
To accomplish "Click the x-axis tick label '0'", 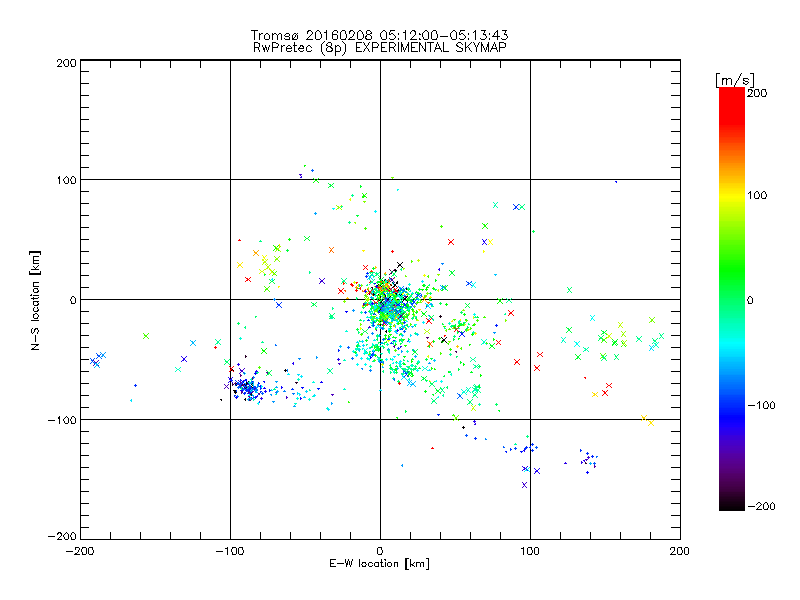I will coord(380,551).
